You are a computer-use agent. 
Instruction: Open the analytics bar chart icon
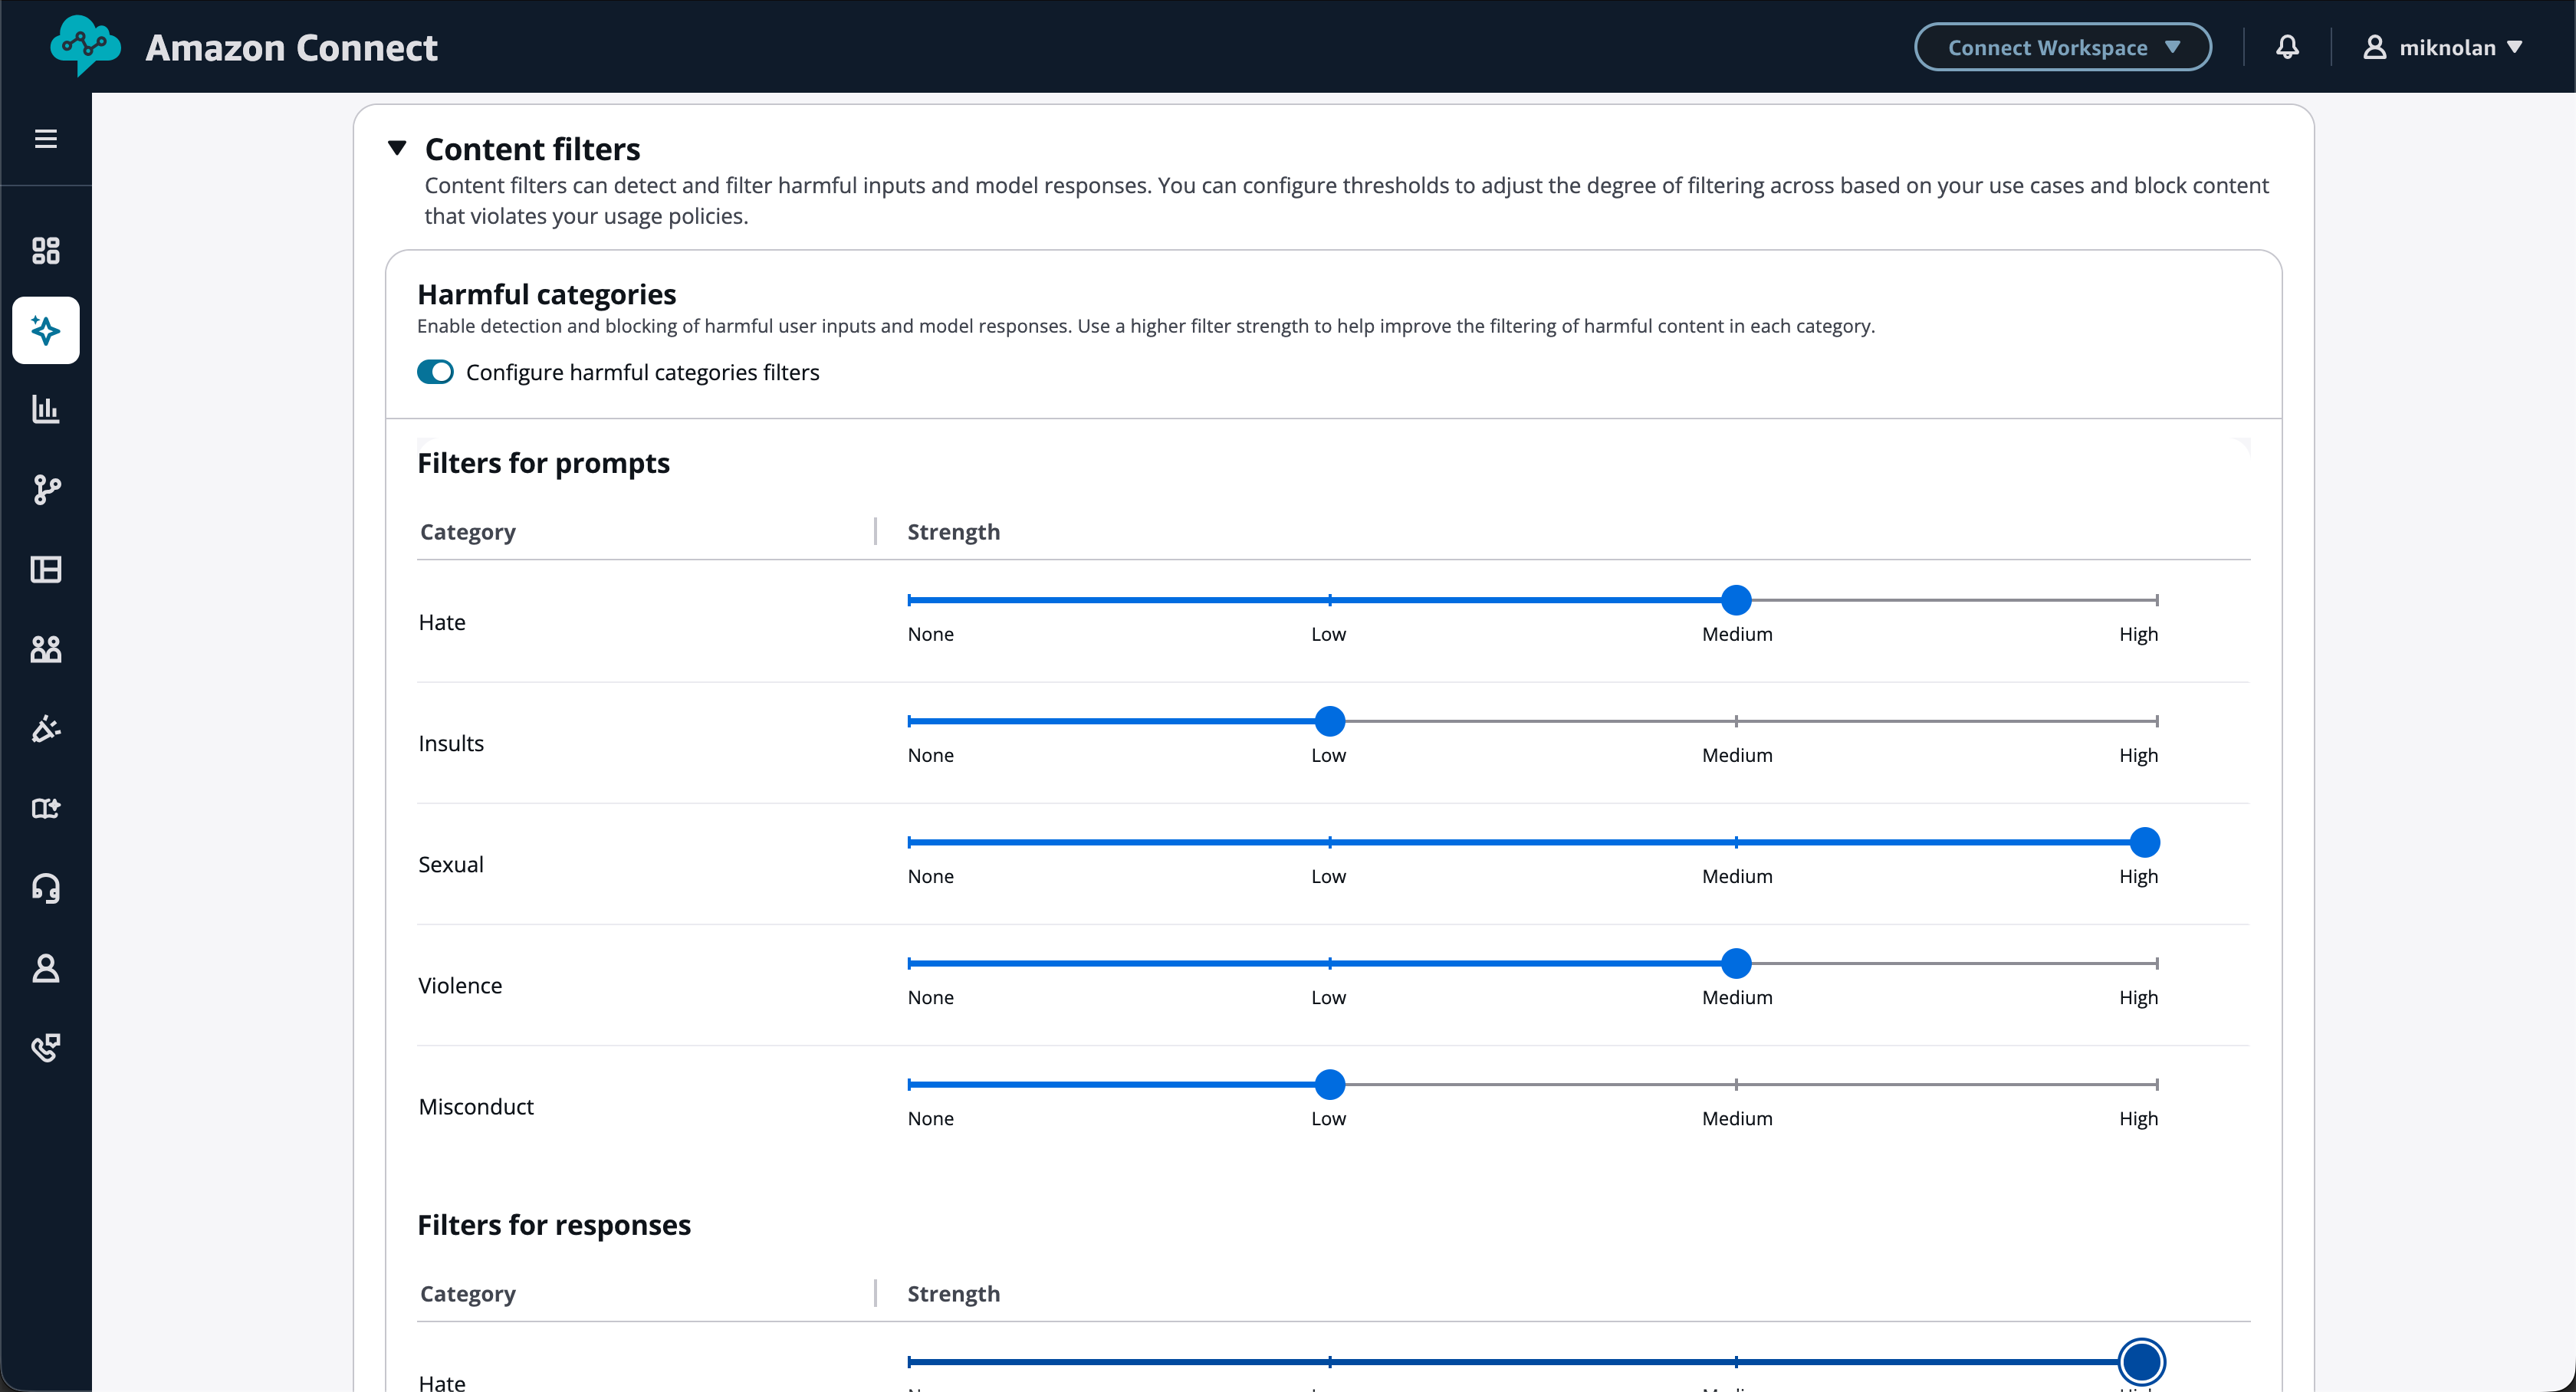46,409
